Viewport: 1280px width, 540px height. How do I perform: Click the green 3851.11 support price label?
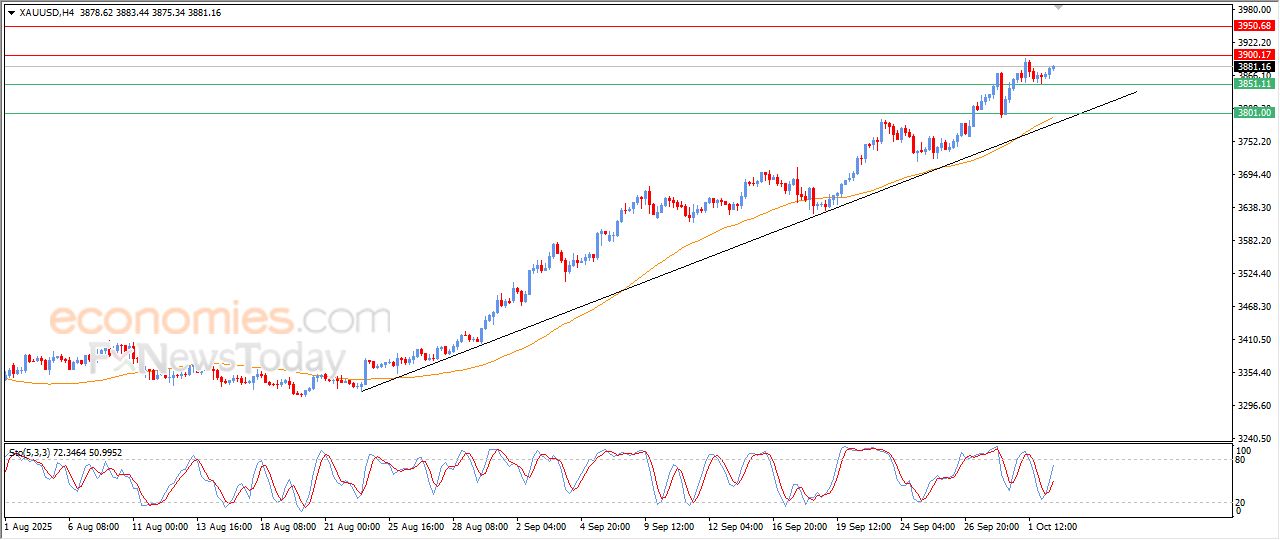click(1252, 85)
